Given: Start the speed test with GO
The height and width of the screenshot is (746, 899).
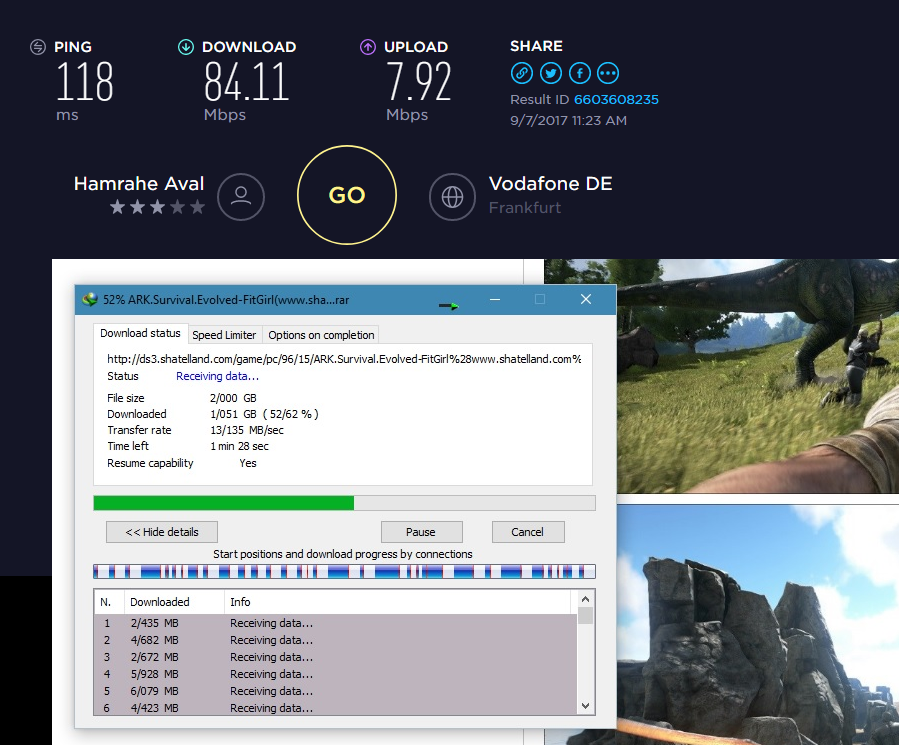Looking at the screenshot, I should [x=347, y=195].
